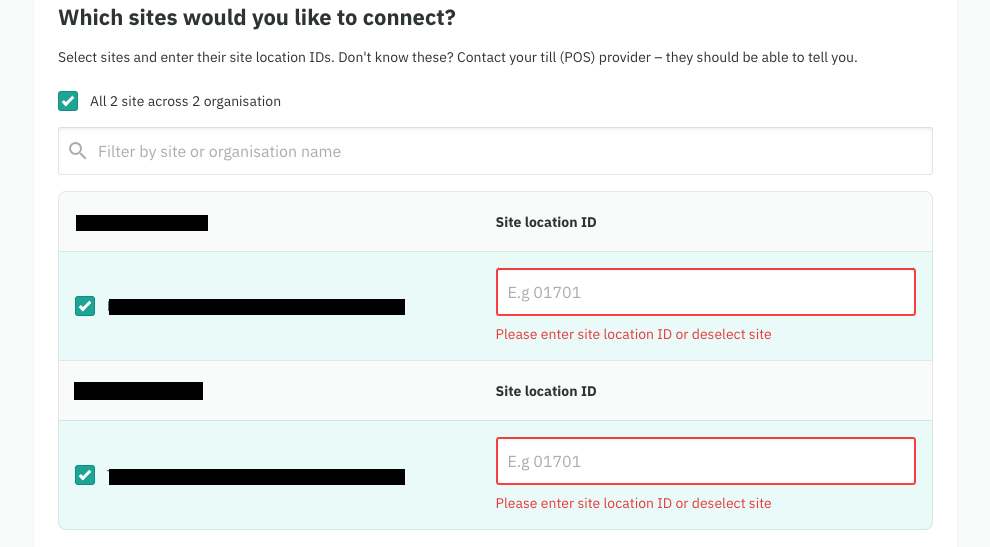Image resolution: width=990 pixels, height=547 pixels.
Task: Click the magnifier search icon in filter box
Action: click(78, 152)
